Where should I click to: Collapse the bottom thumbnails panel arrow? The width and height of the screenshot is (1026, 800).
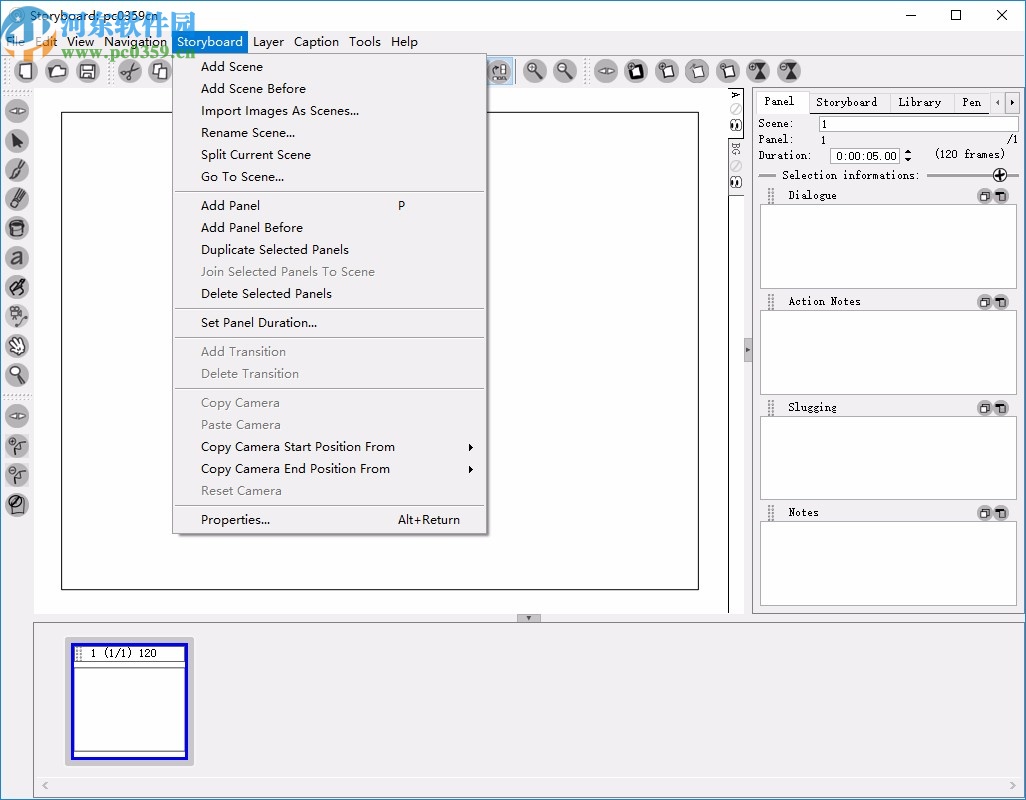pyautogui.click(x=529, y=618)
